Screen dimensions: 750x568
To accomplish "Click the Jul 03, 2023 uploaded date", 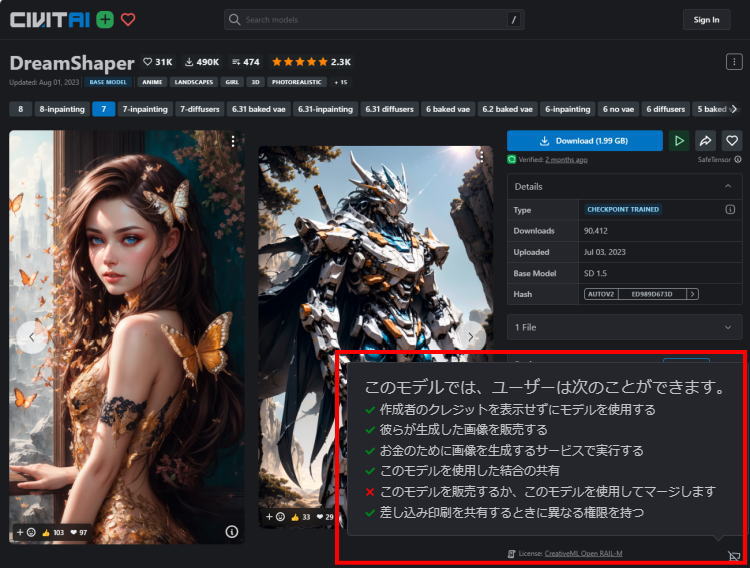I will 605,252.
